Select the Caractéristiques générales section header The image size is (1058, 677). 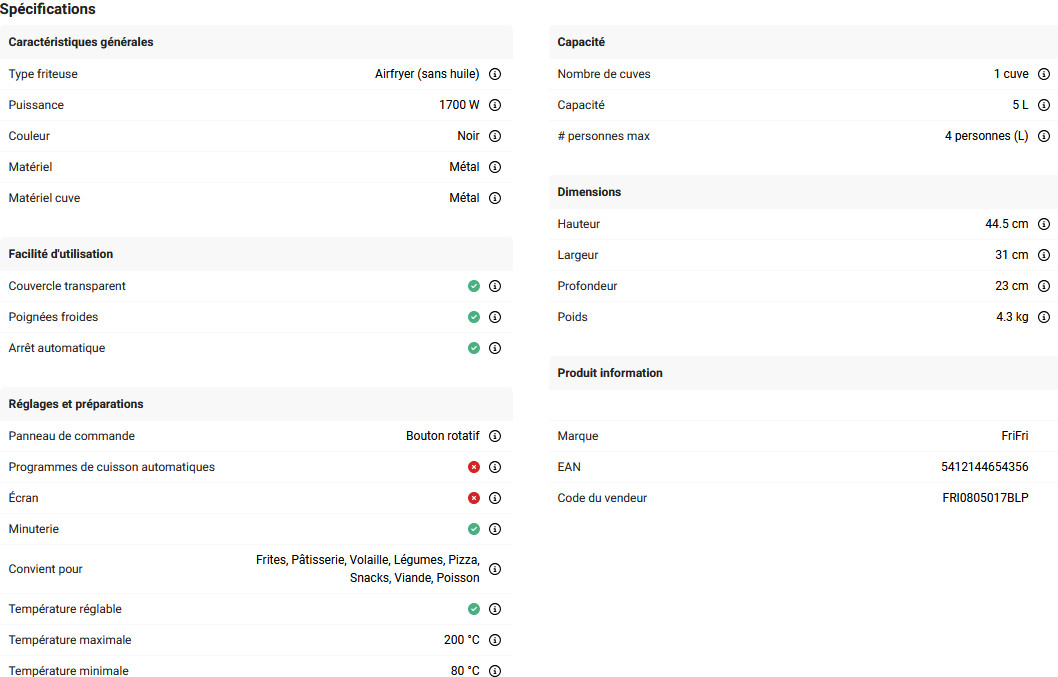(81, 42)
